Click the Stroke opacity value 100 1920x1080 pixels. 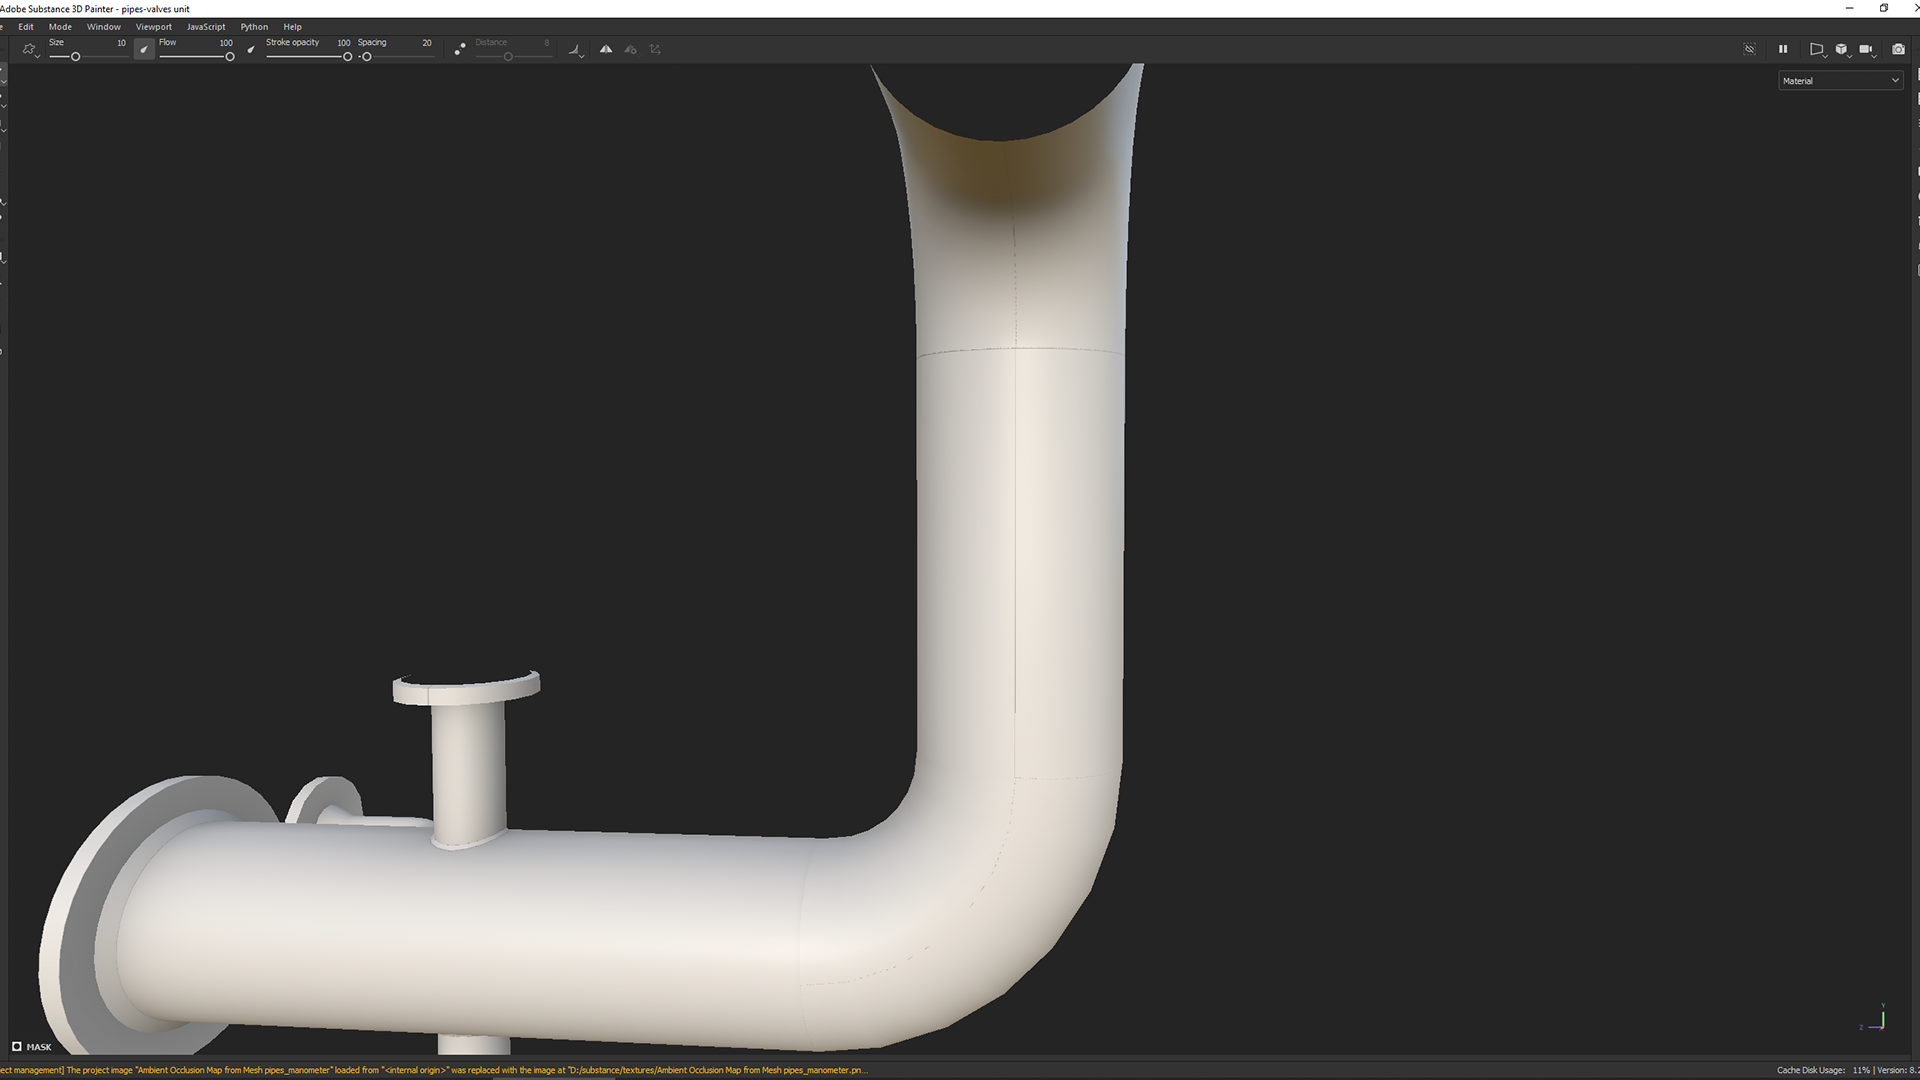point(344,43)
